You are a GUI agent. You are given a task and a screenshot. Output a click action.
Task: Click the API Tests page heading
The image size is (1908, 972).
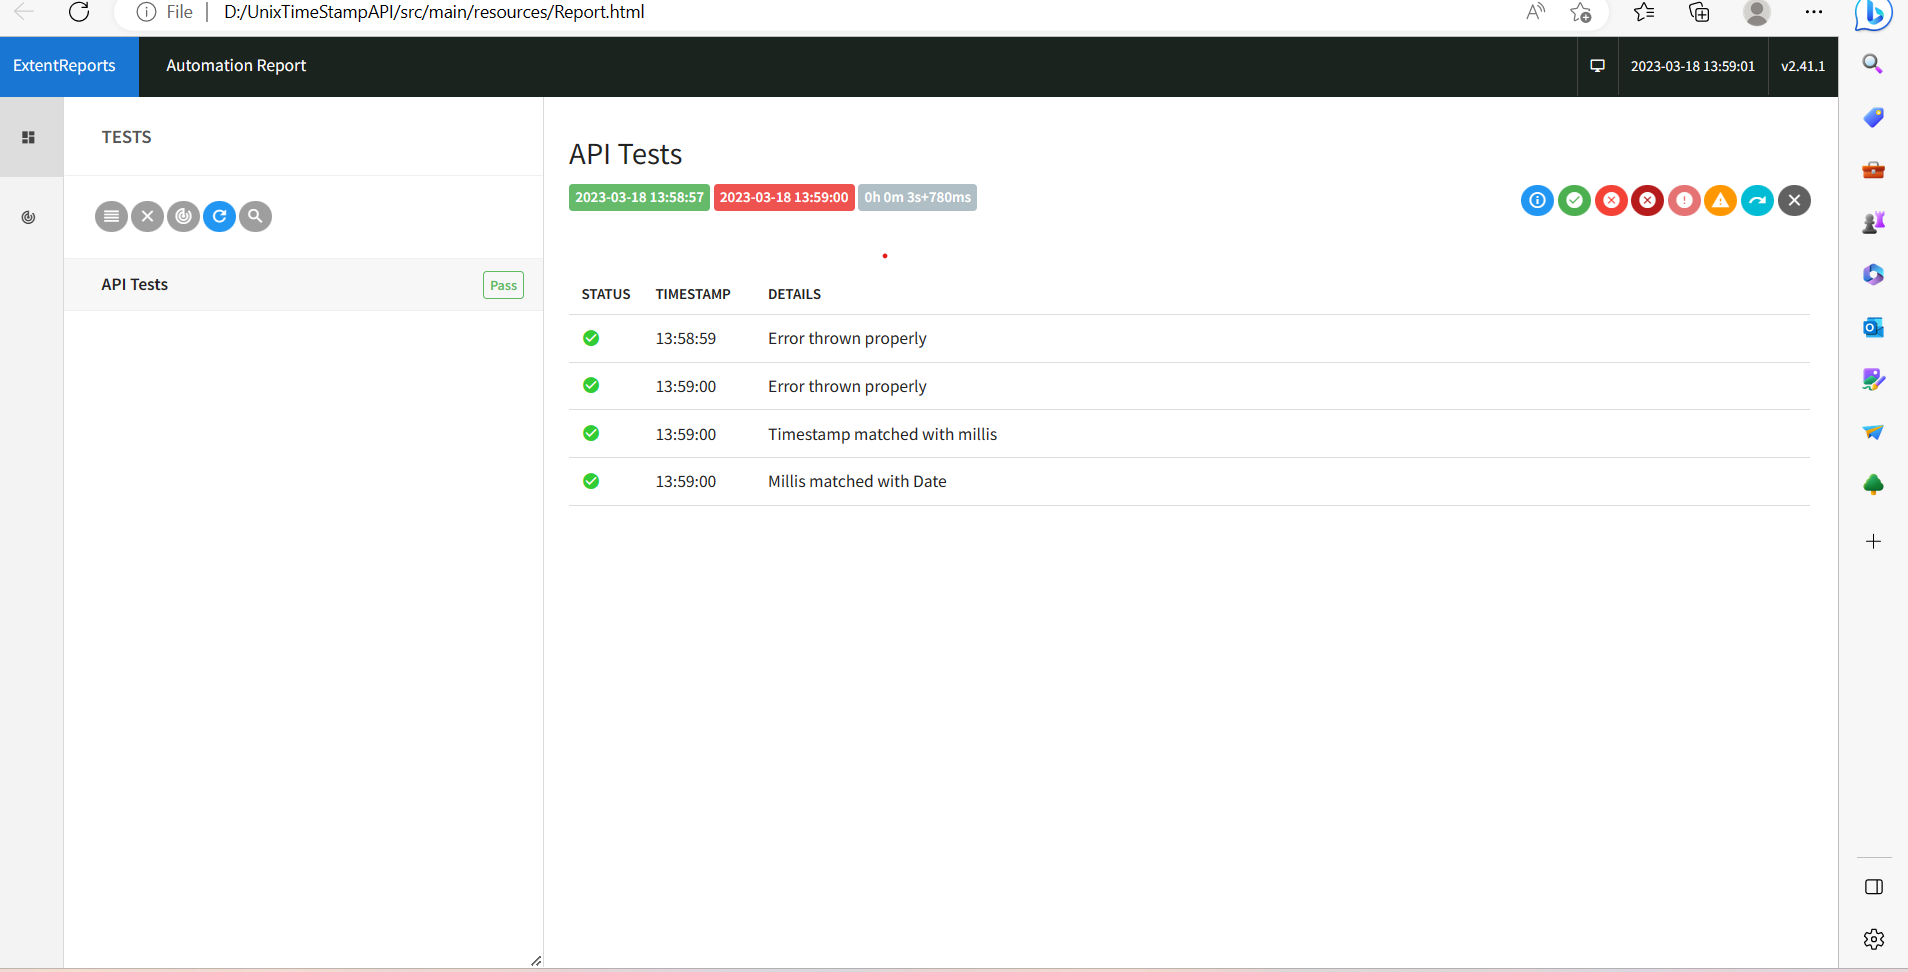(625, 154)
